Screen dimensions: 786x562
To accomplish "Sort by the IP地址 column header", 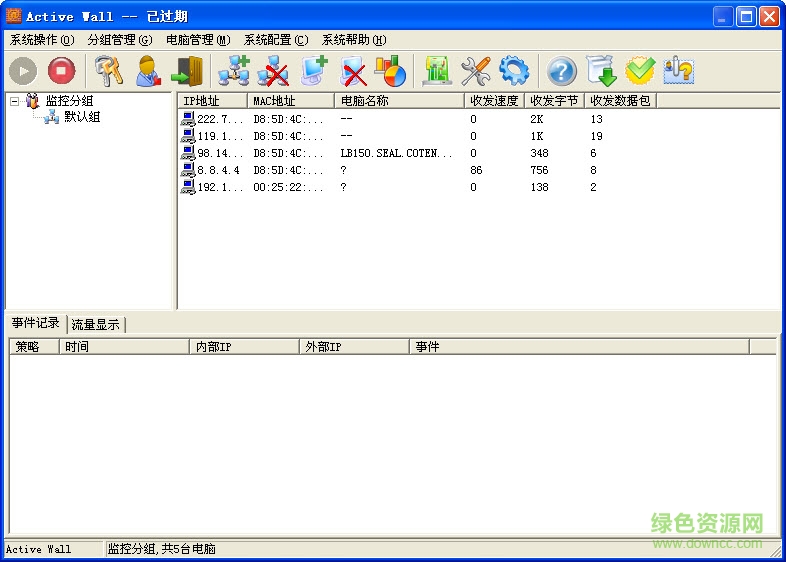I will click(x=212, y=101).
